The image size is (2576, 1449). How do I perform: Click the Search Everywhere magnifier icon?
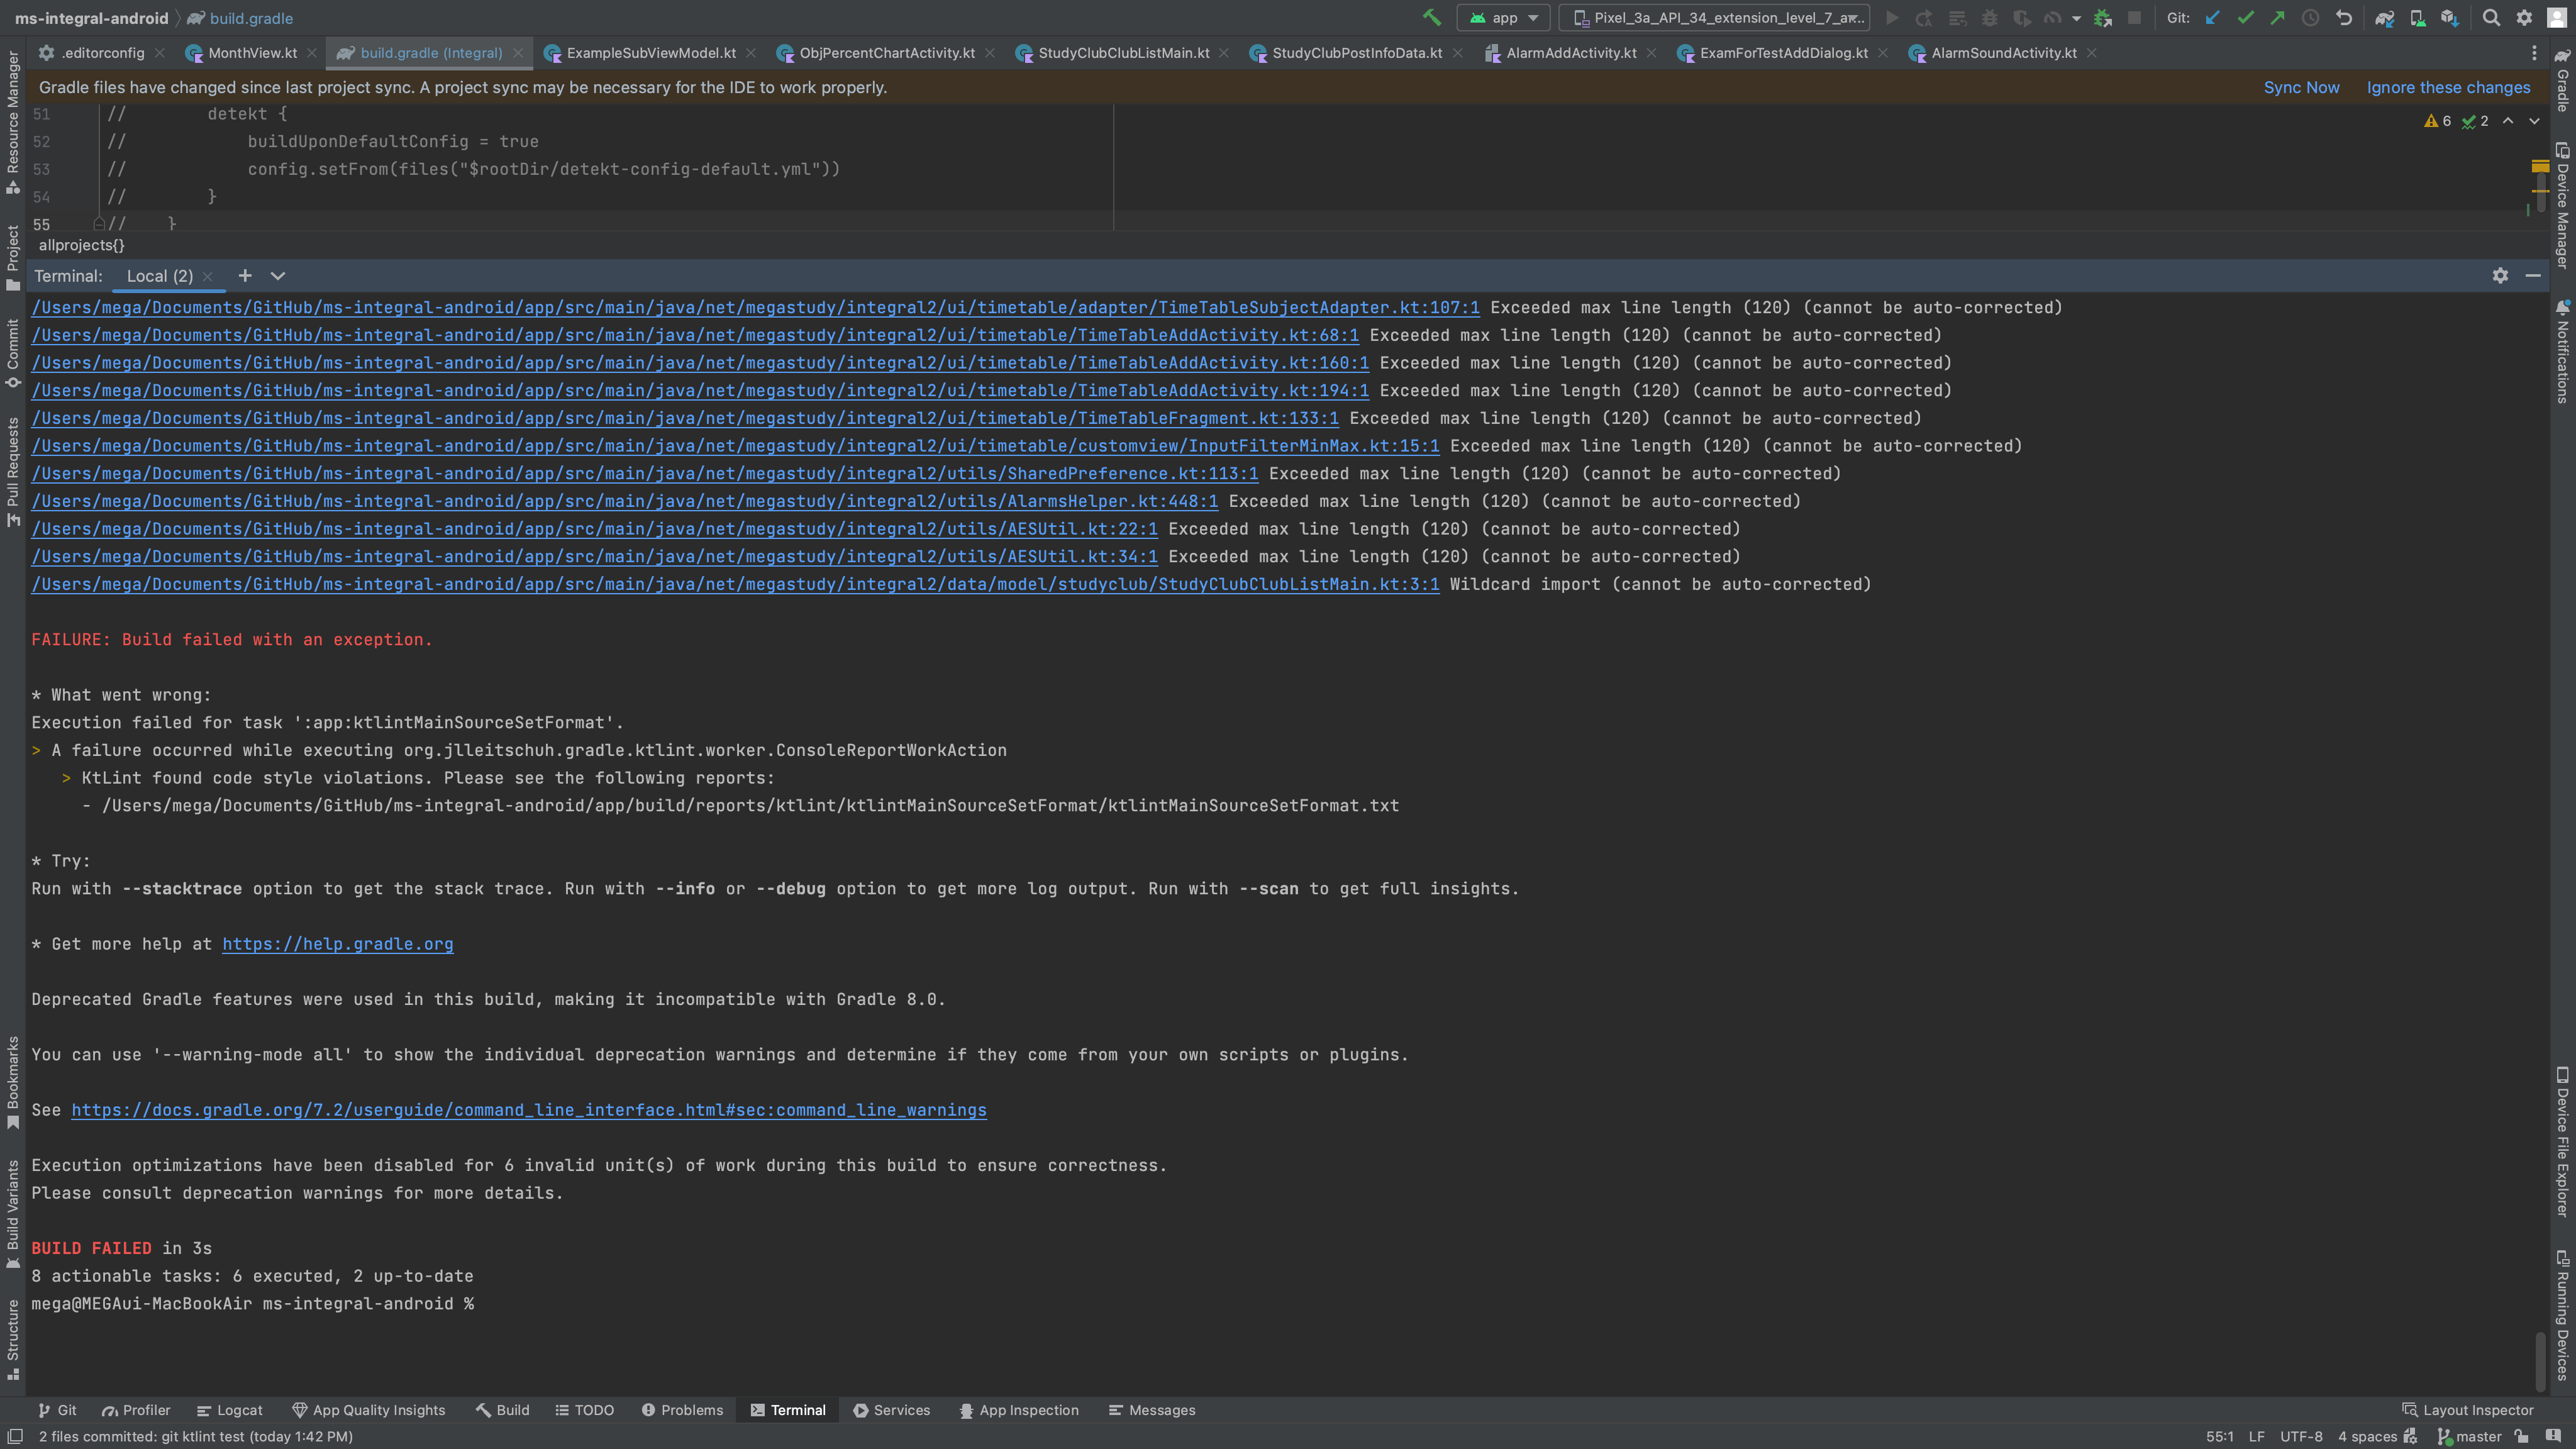coord(2491,18)
